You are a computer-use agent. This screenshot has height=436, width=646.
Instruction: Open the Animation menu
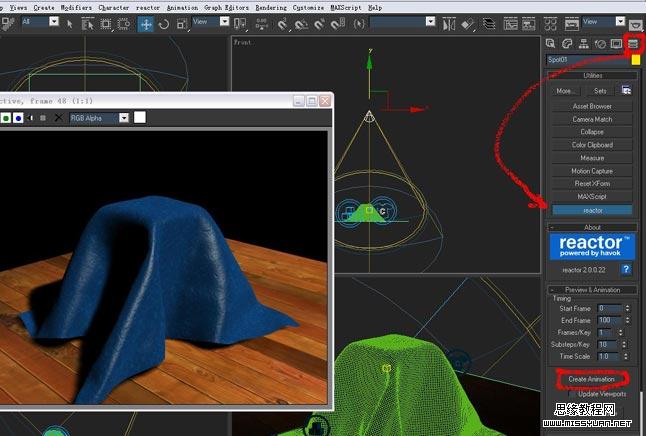(182, 7)
